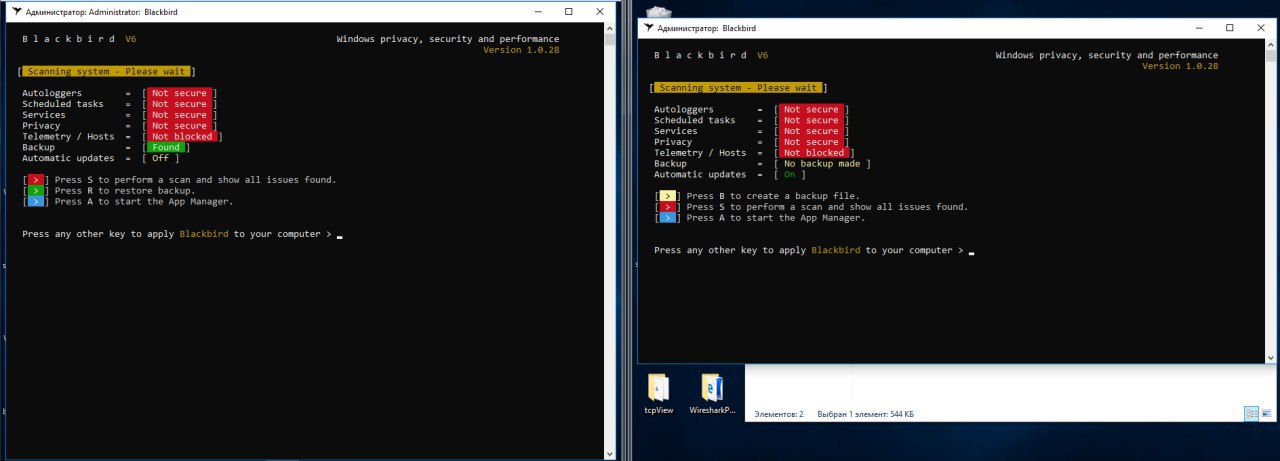Maximize the left Blackbird console window
Viewport: 1280px width, 461px height.
[x=568, y=11]
